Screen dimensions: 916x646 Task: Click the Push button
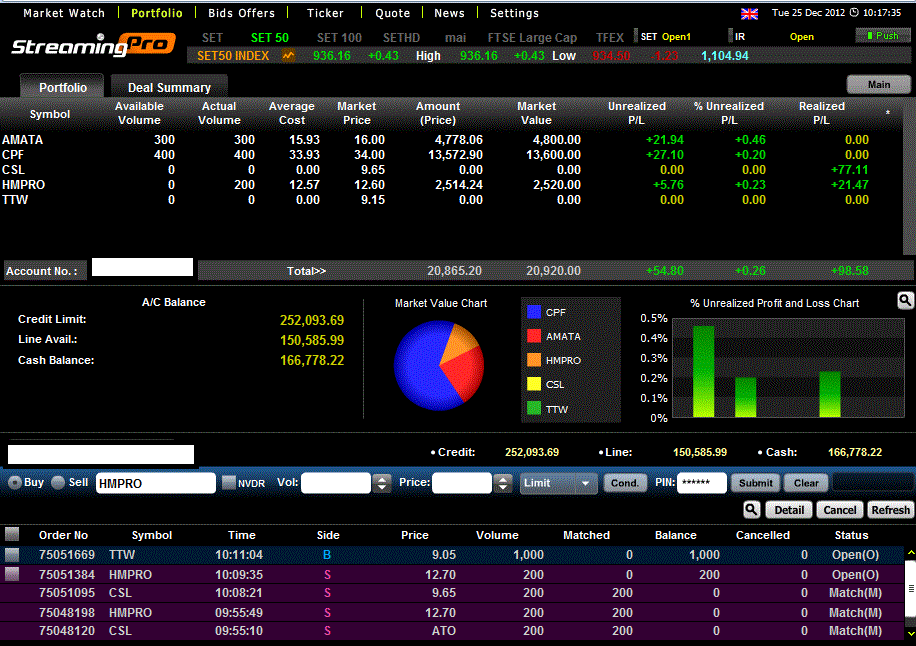[x=883, y=36]
